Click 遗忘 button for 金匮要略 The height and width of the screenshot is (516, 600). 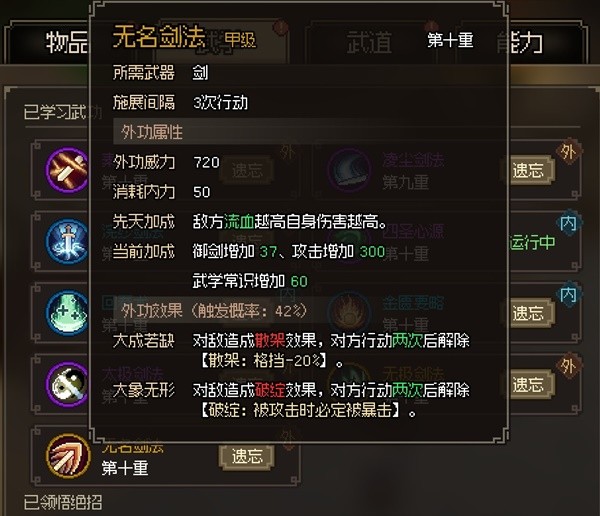tap(530, 313)
